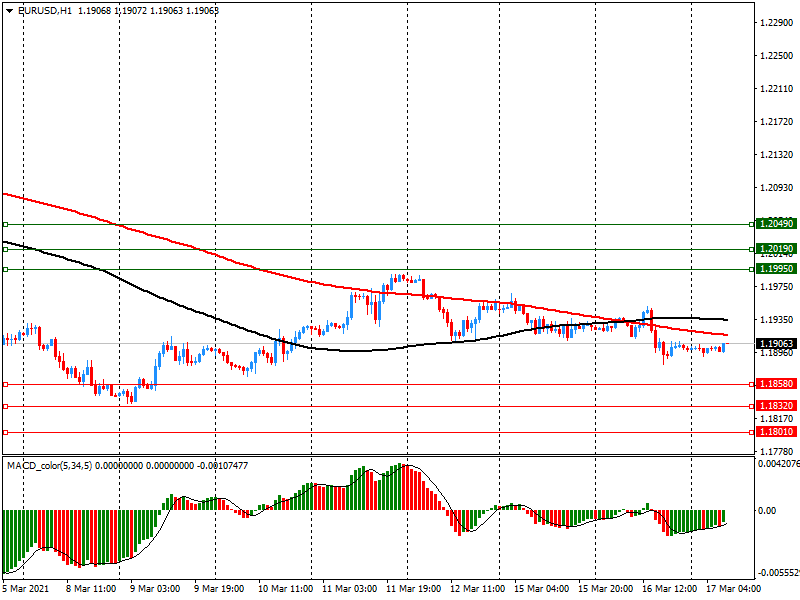
Task: Select the red 1.18580 support price label
Action: click(x=776, y=384)
